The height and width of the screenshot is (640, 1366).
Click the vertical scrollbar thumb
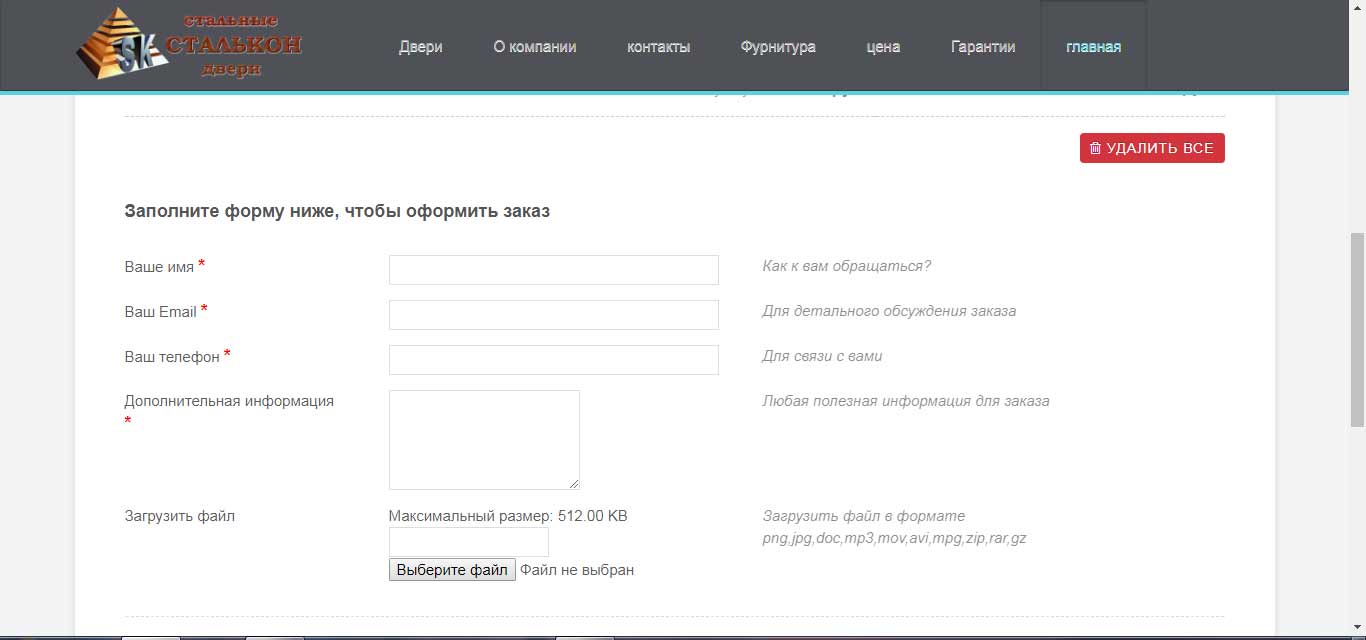point(1357,330)
